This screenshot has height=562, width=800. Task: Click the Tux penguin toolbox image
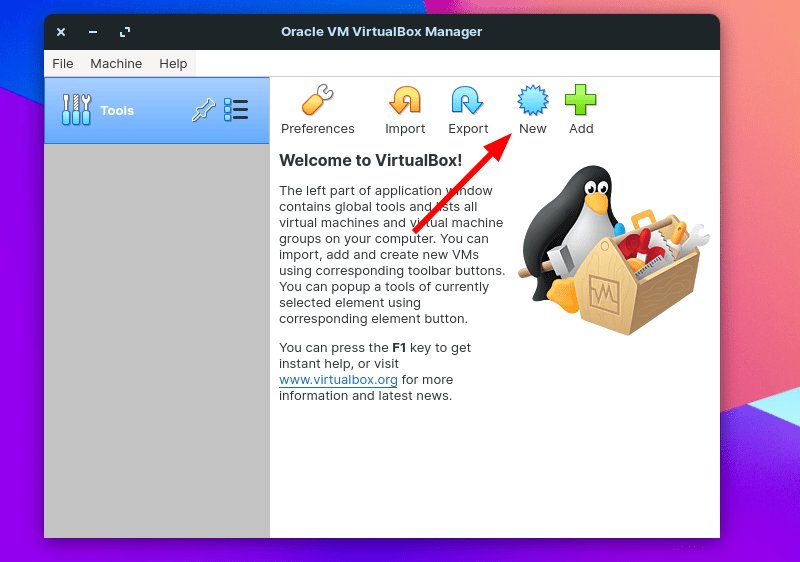pos(610,250)
